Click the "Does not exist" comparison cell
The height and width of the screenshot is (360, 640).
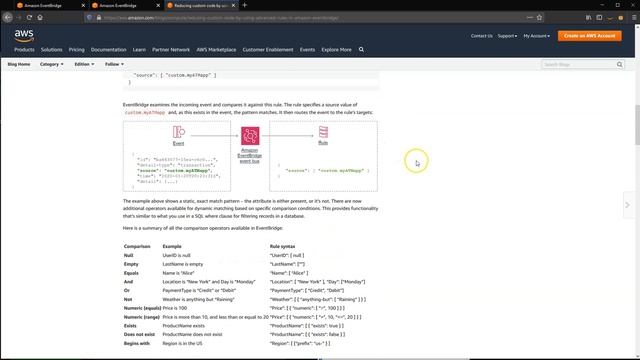click(x=139, y=334)
